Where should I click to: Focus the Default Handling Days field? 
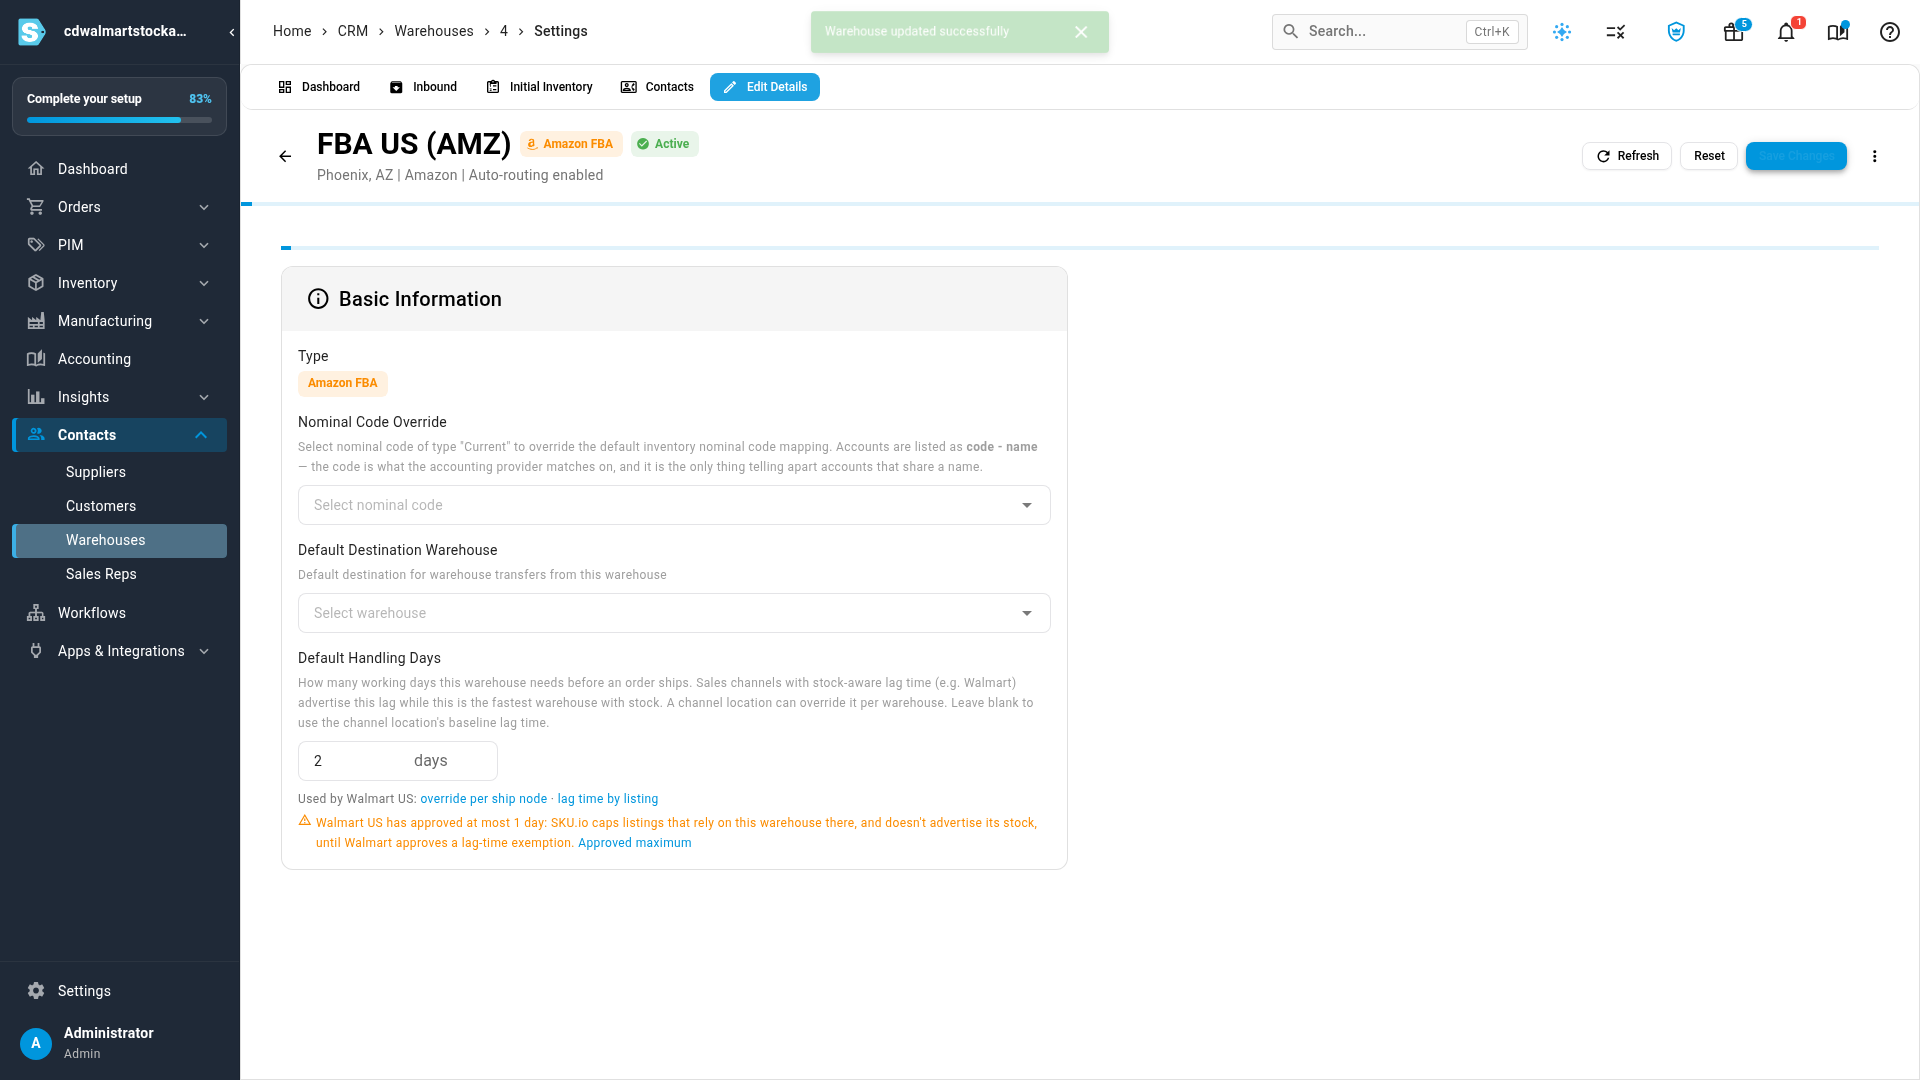click(x=397, y=761)
